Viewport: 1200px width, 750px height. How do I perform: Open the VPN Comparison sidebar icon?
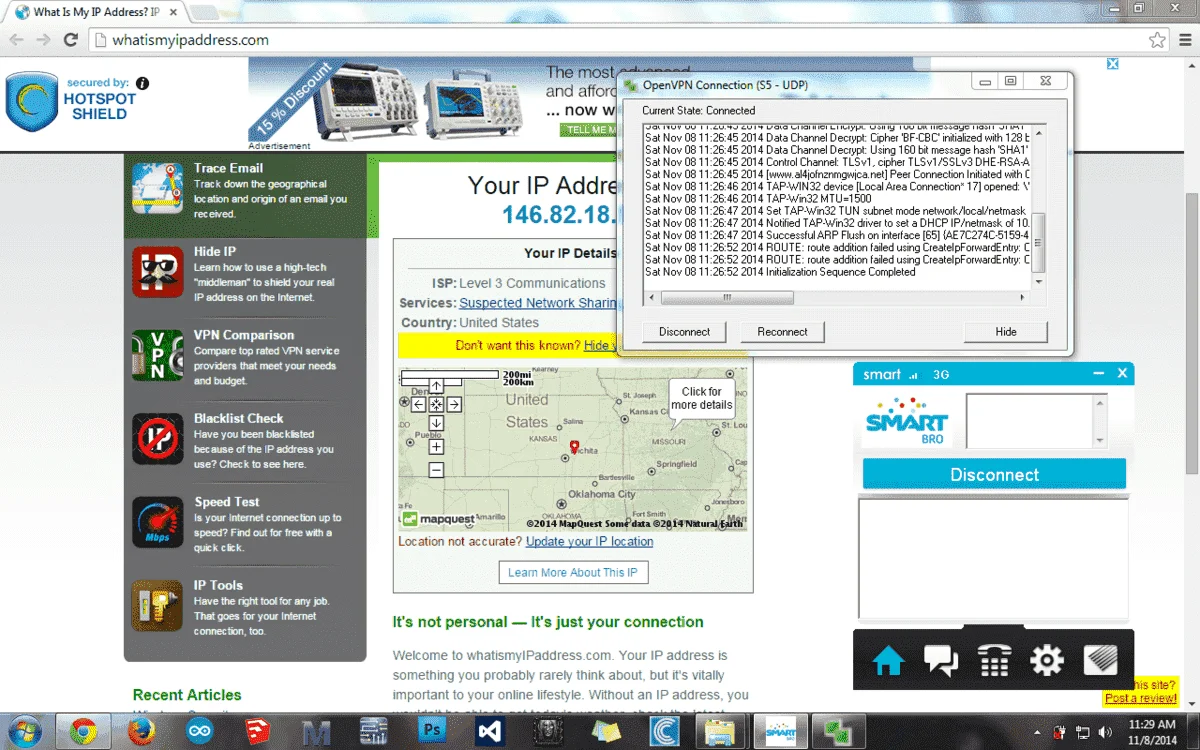click(x=158, y=355)
